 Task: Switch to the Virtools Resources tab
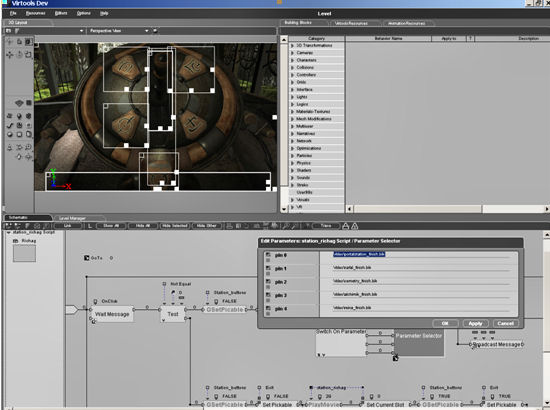(x=351, y=23)
